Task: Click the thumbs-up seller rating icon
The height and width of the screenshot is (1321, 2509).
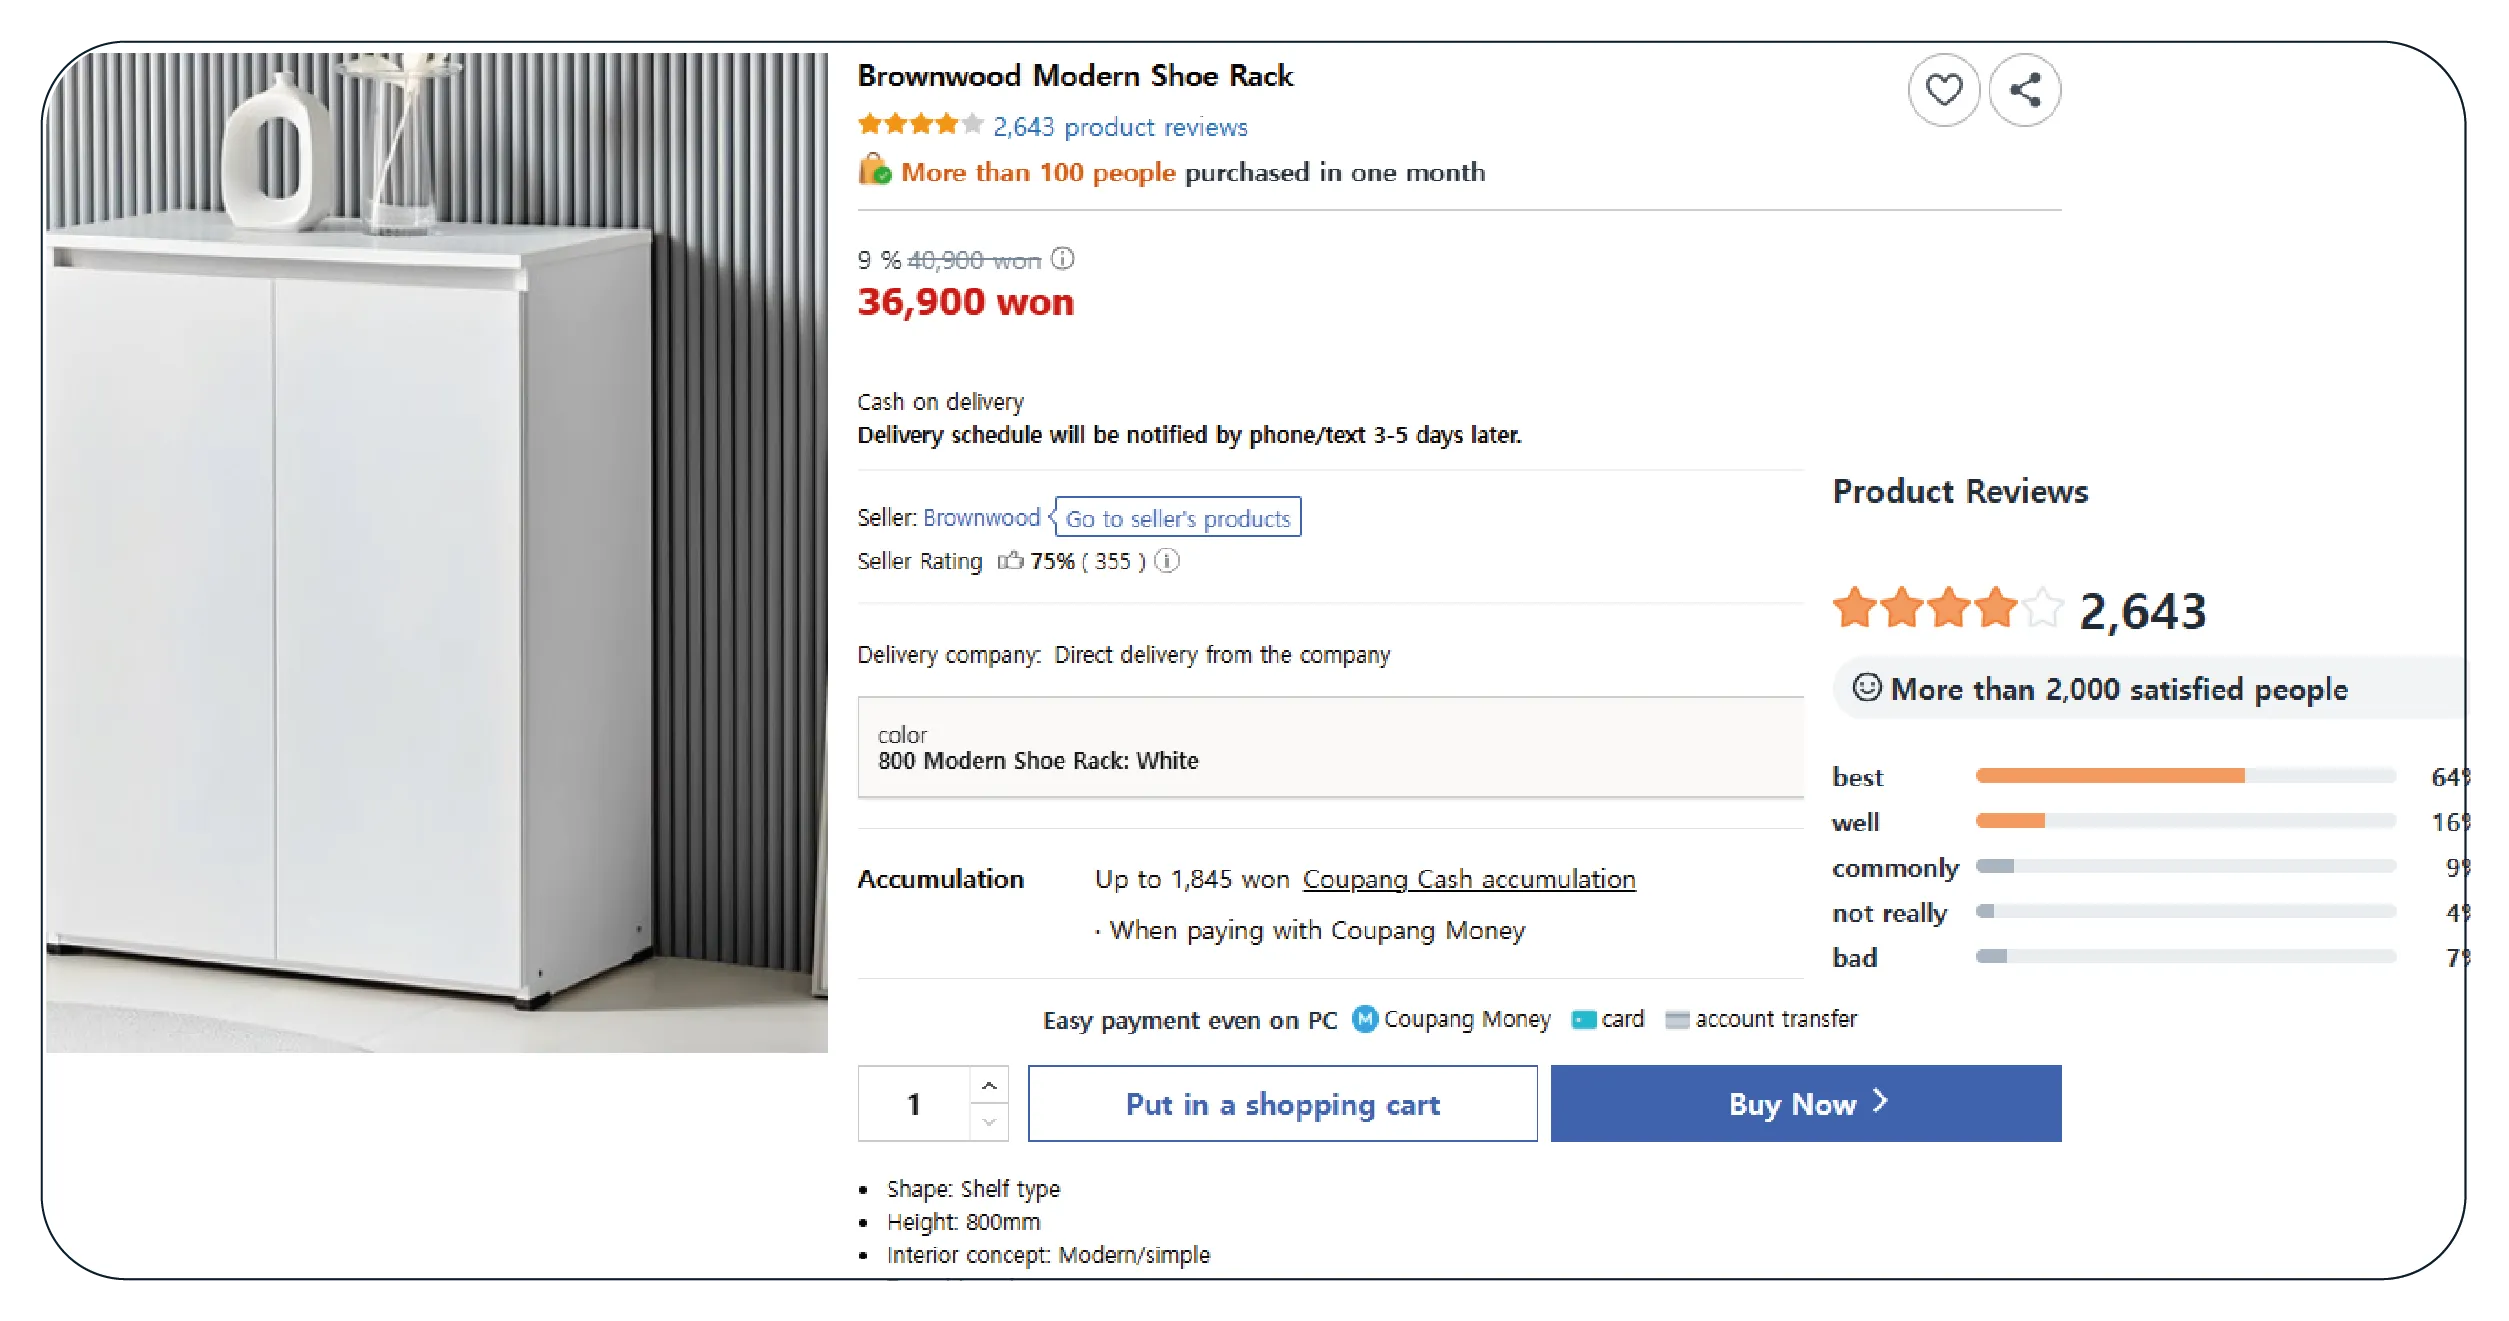Action: point(1010,561)
